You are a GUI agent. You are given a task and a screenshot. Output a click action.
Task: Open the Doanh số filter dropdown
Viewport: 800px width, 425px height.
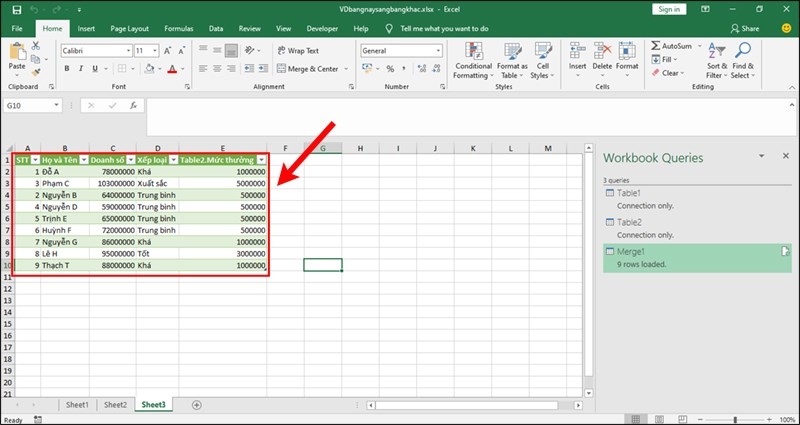pos(131,160)
